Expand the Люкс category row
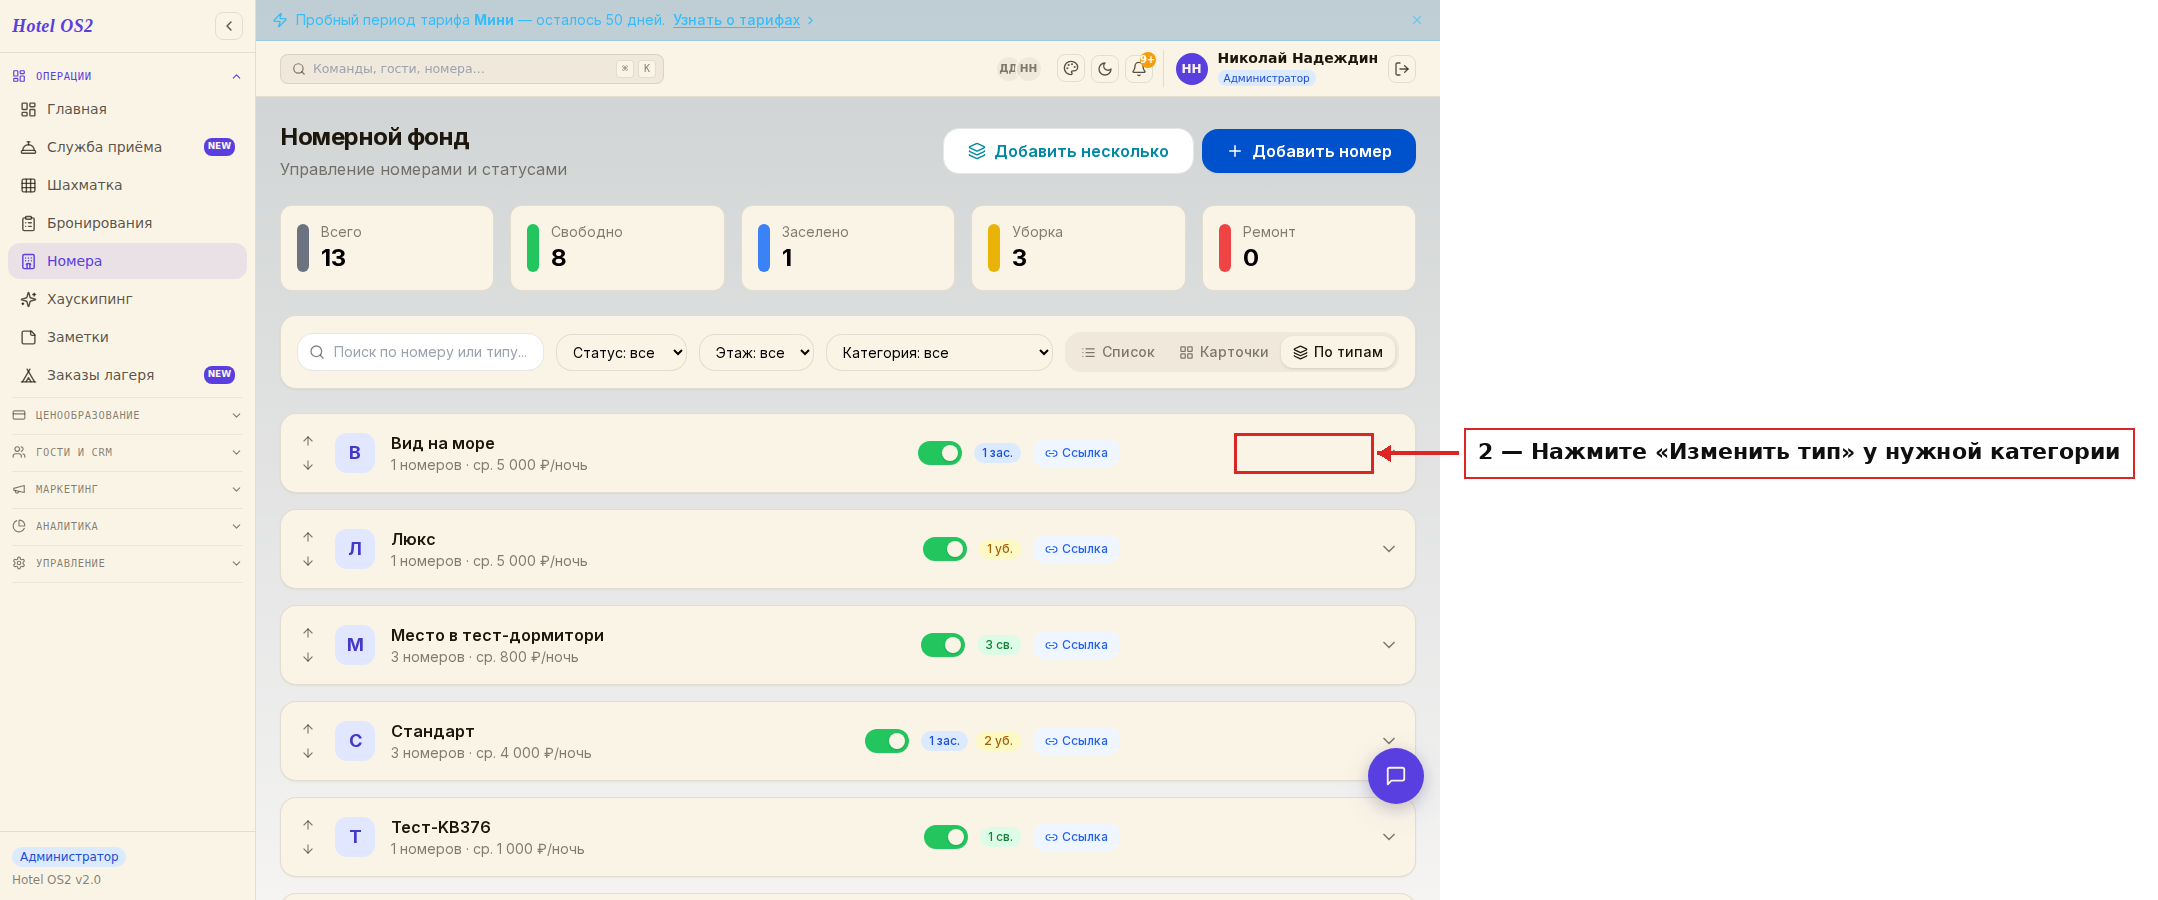Image resolution: width=2158 pixels, height=900 pixels. 1389,549
